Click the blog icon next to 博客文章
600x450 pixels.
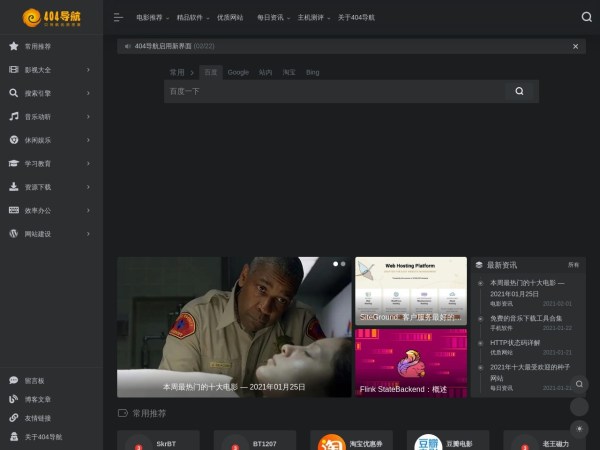[14, 399]
